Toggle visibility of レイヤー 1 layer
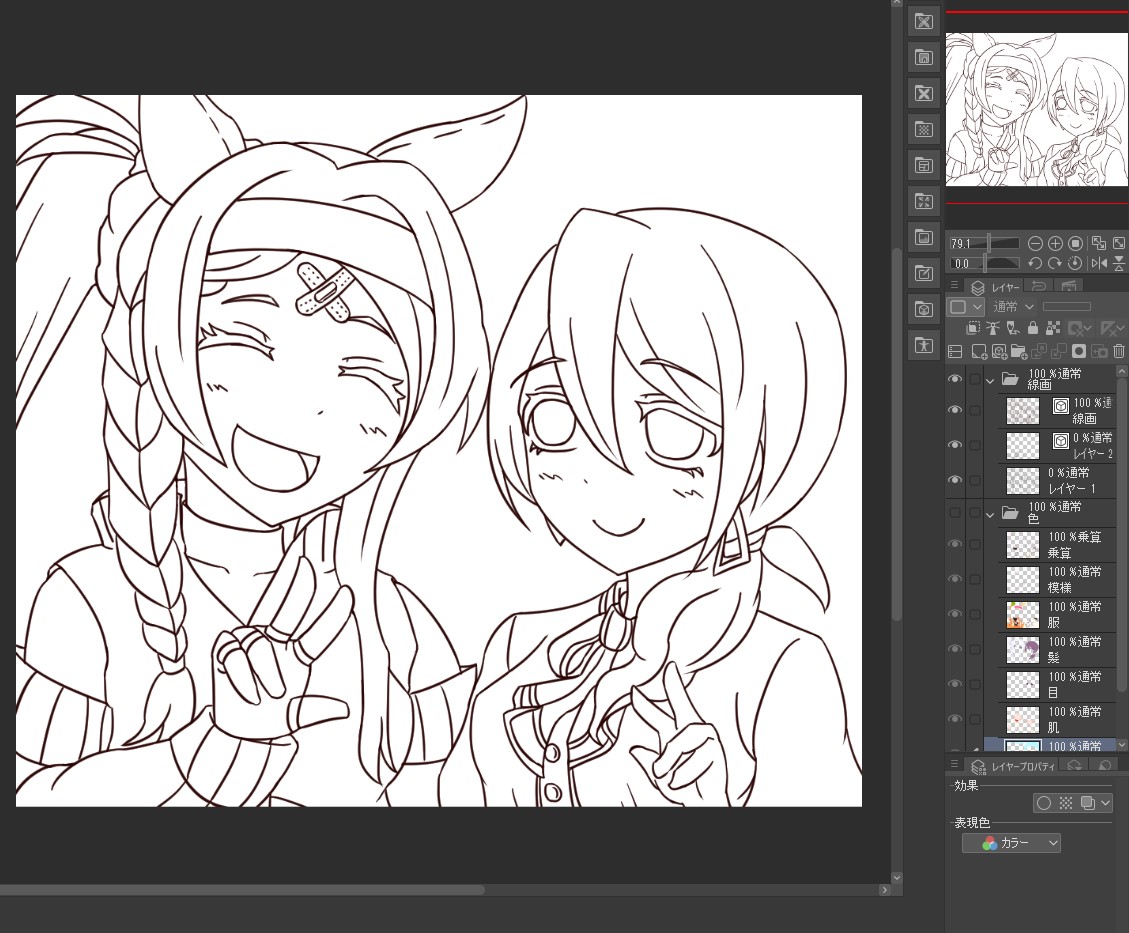1129x933 pixels. click(955, 480)
